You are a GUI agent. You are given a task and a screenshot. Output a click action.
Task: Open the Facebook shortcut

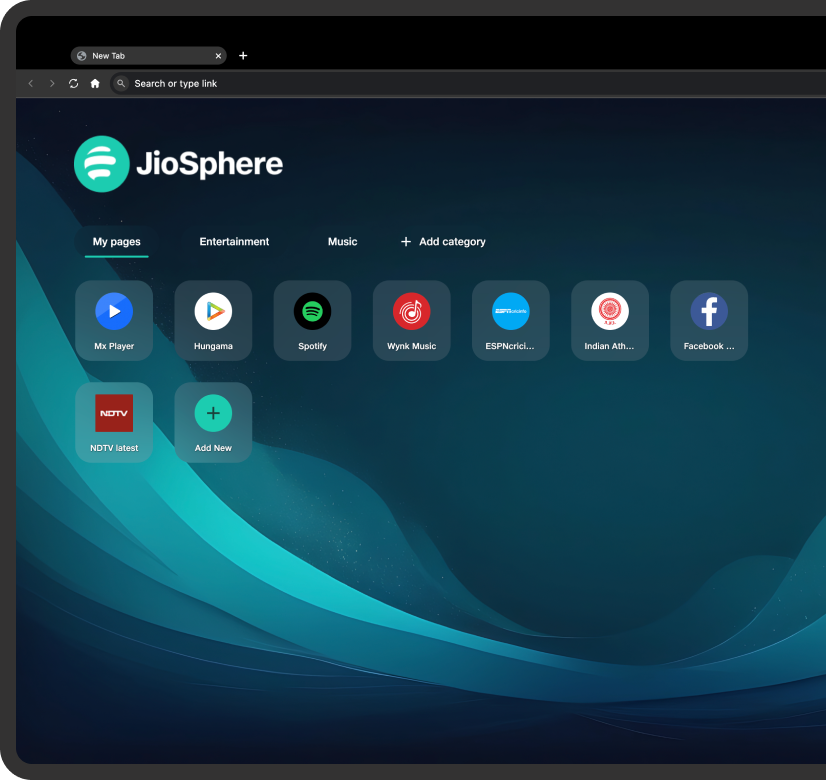click(x=709, y=320)
